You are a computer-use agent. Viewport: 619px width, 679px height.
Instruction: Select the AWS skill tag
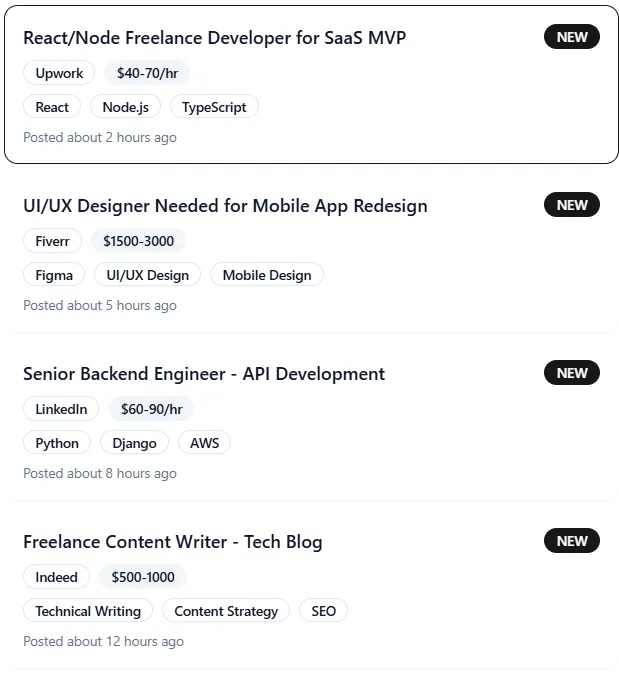pyautogui.click(x=204, y=443)
